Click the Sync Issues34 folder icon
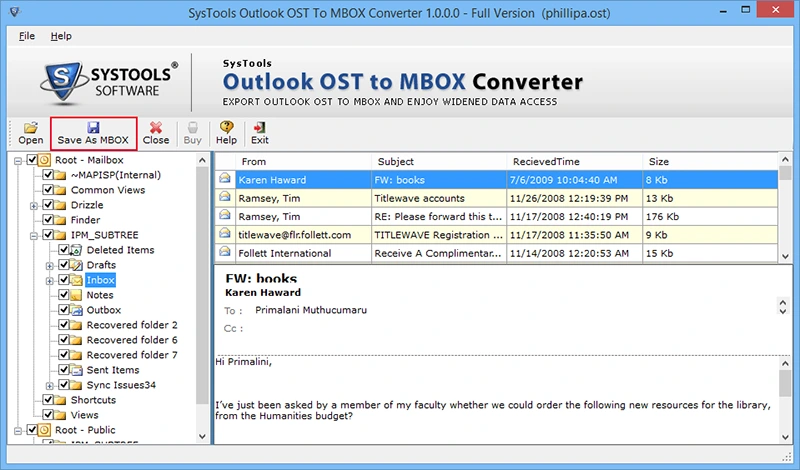This screenshot has height=470, width=800. pyautogui.click(x=76, y=385)
